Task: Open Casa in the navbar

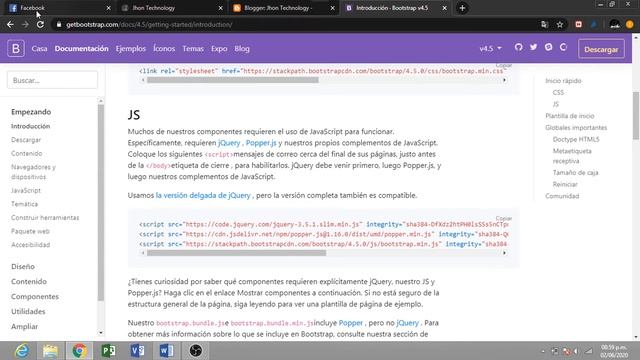Action: click(39, 49)
